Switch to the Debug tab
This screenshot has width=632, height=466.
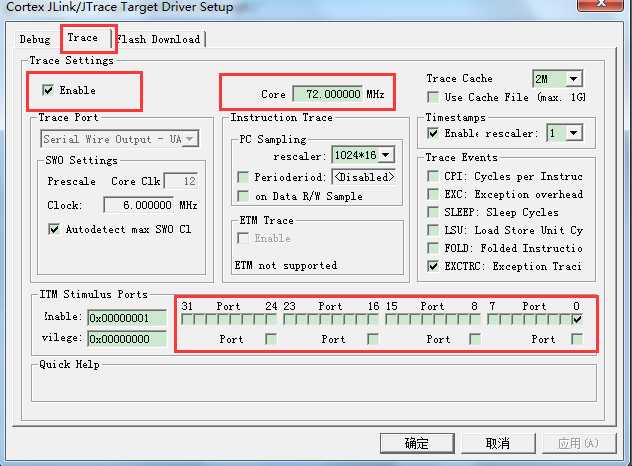click(x=35, y=39)
